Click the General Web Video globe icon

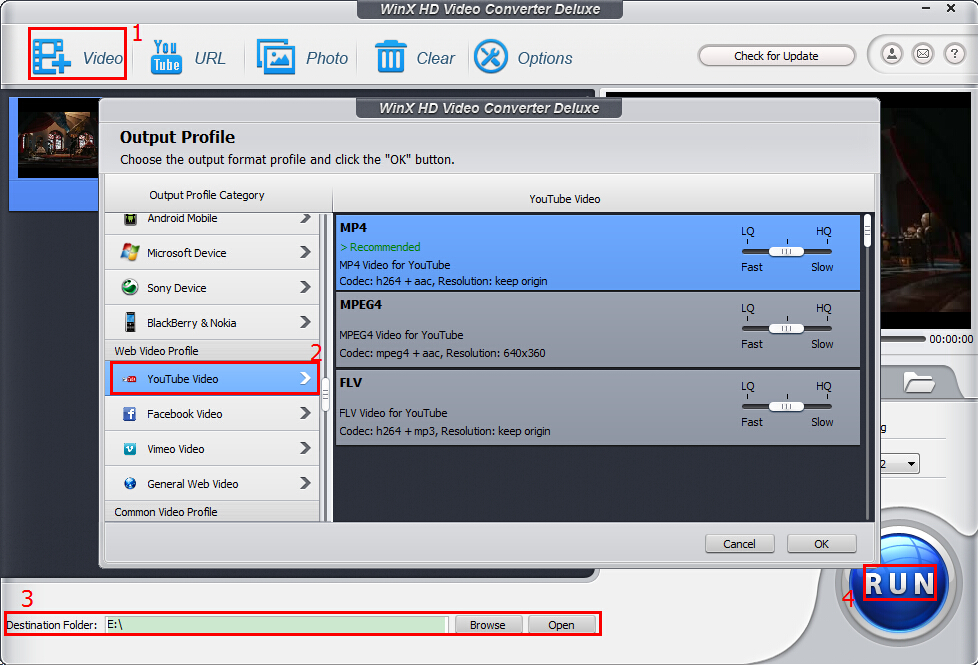coord(130,483)
